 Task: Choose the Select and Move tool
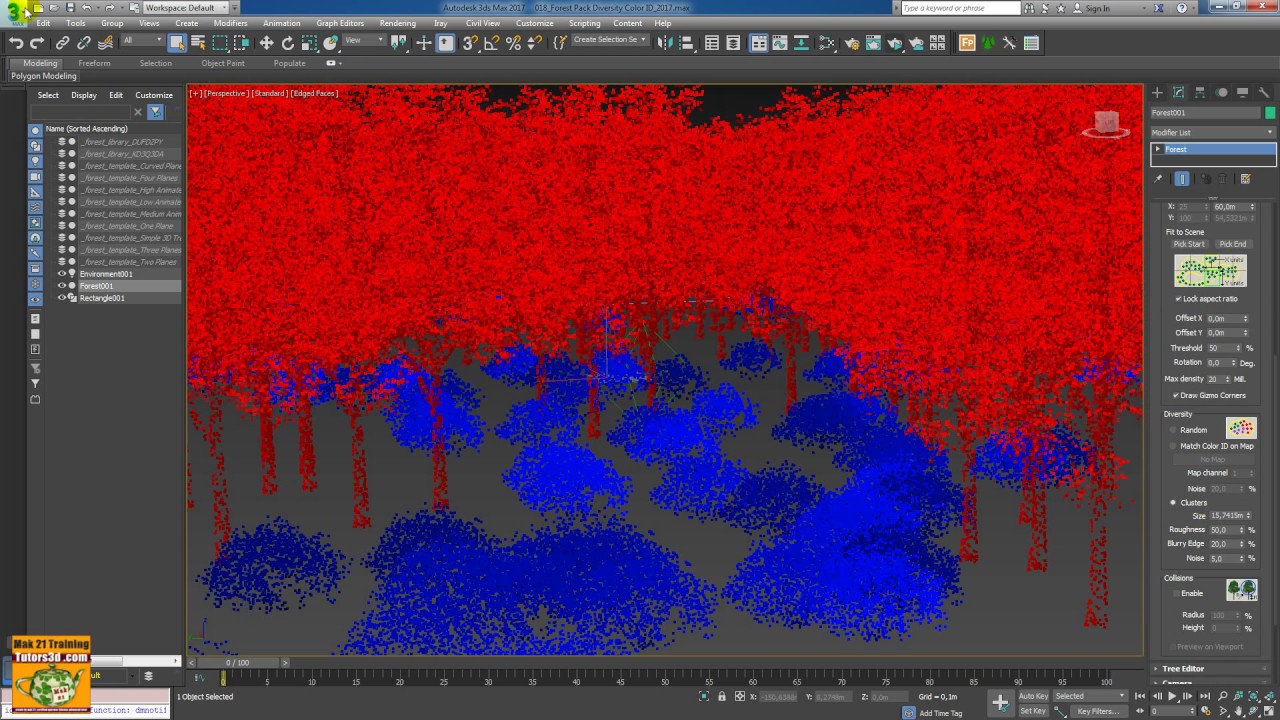tap(266, 43)
